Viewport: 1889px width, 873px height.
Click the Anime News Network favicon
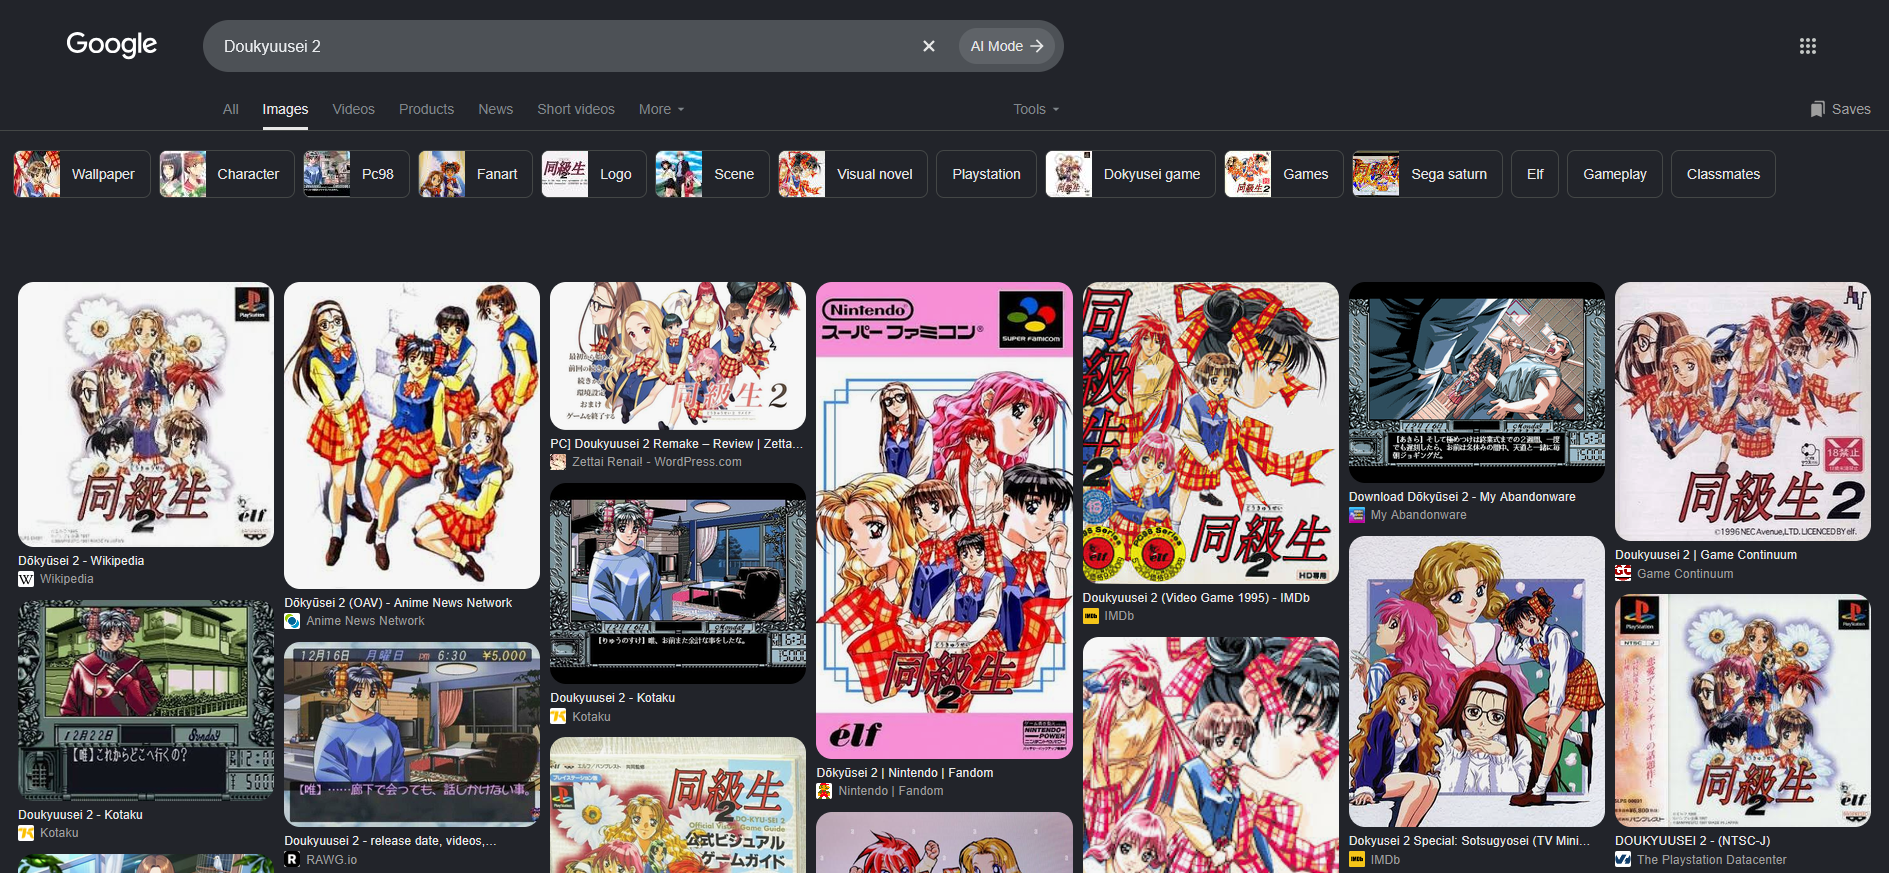(x=292, y=621)
